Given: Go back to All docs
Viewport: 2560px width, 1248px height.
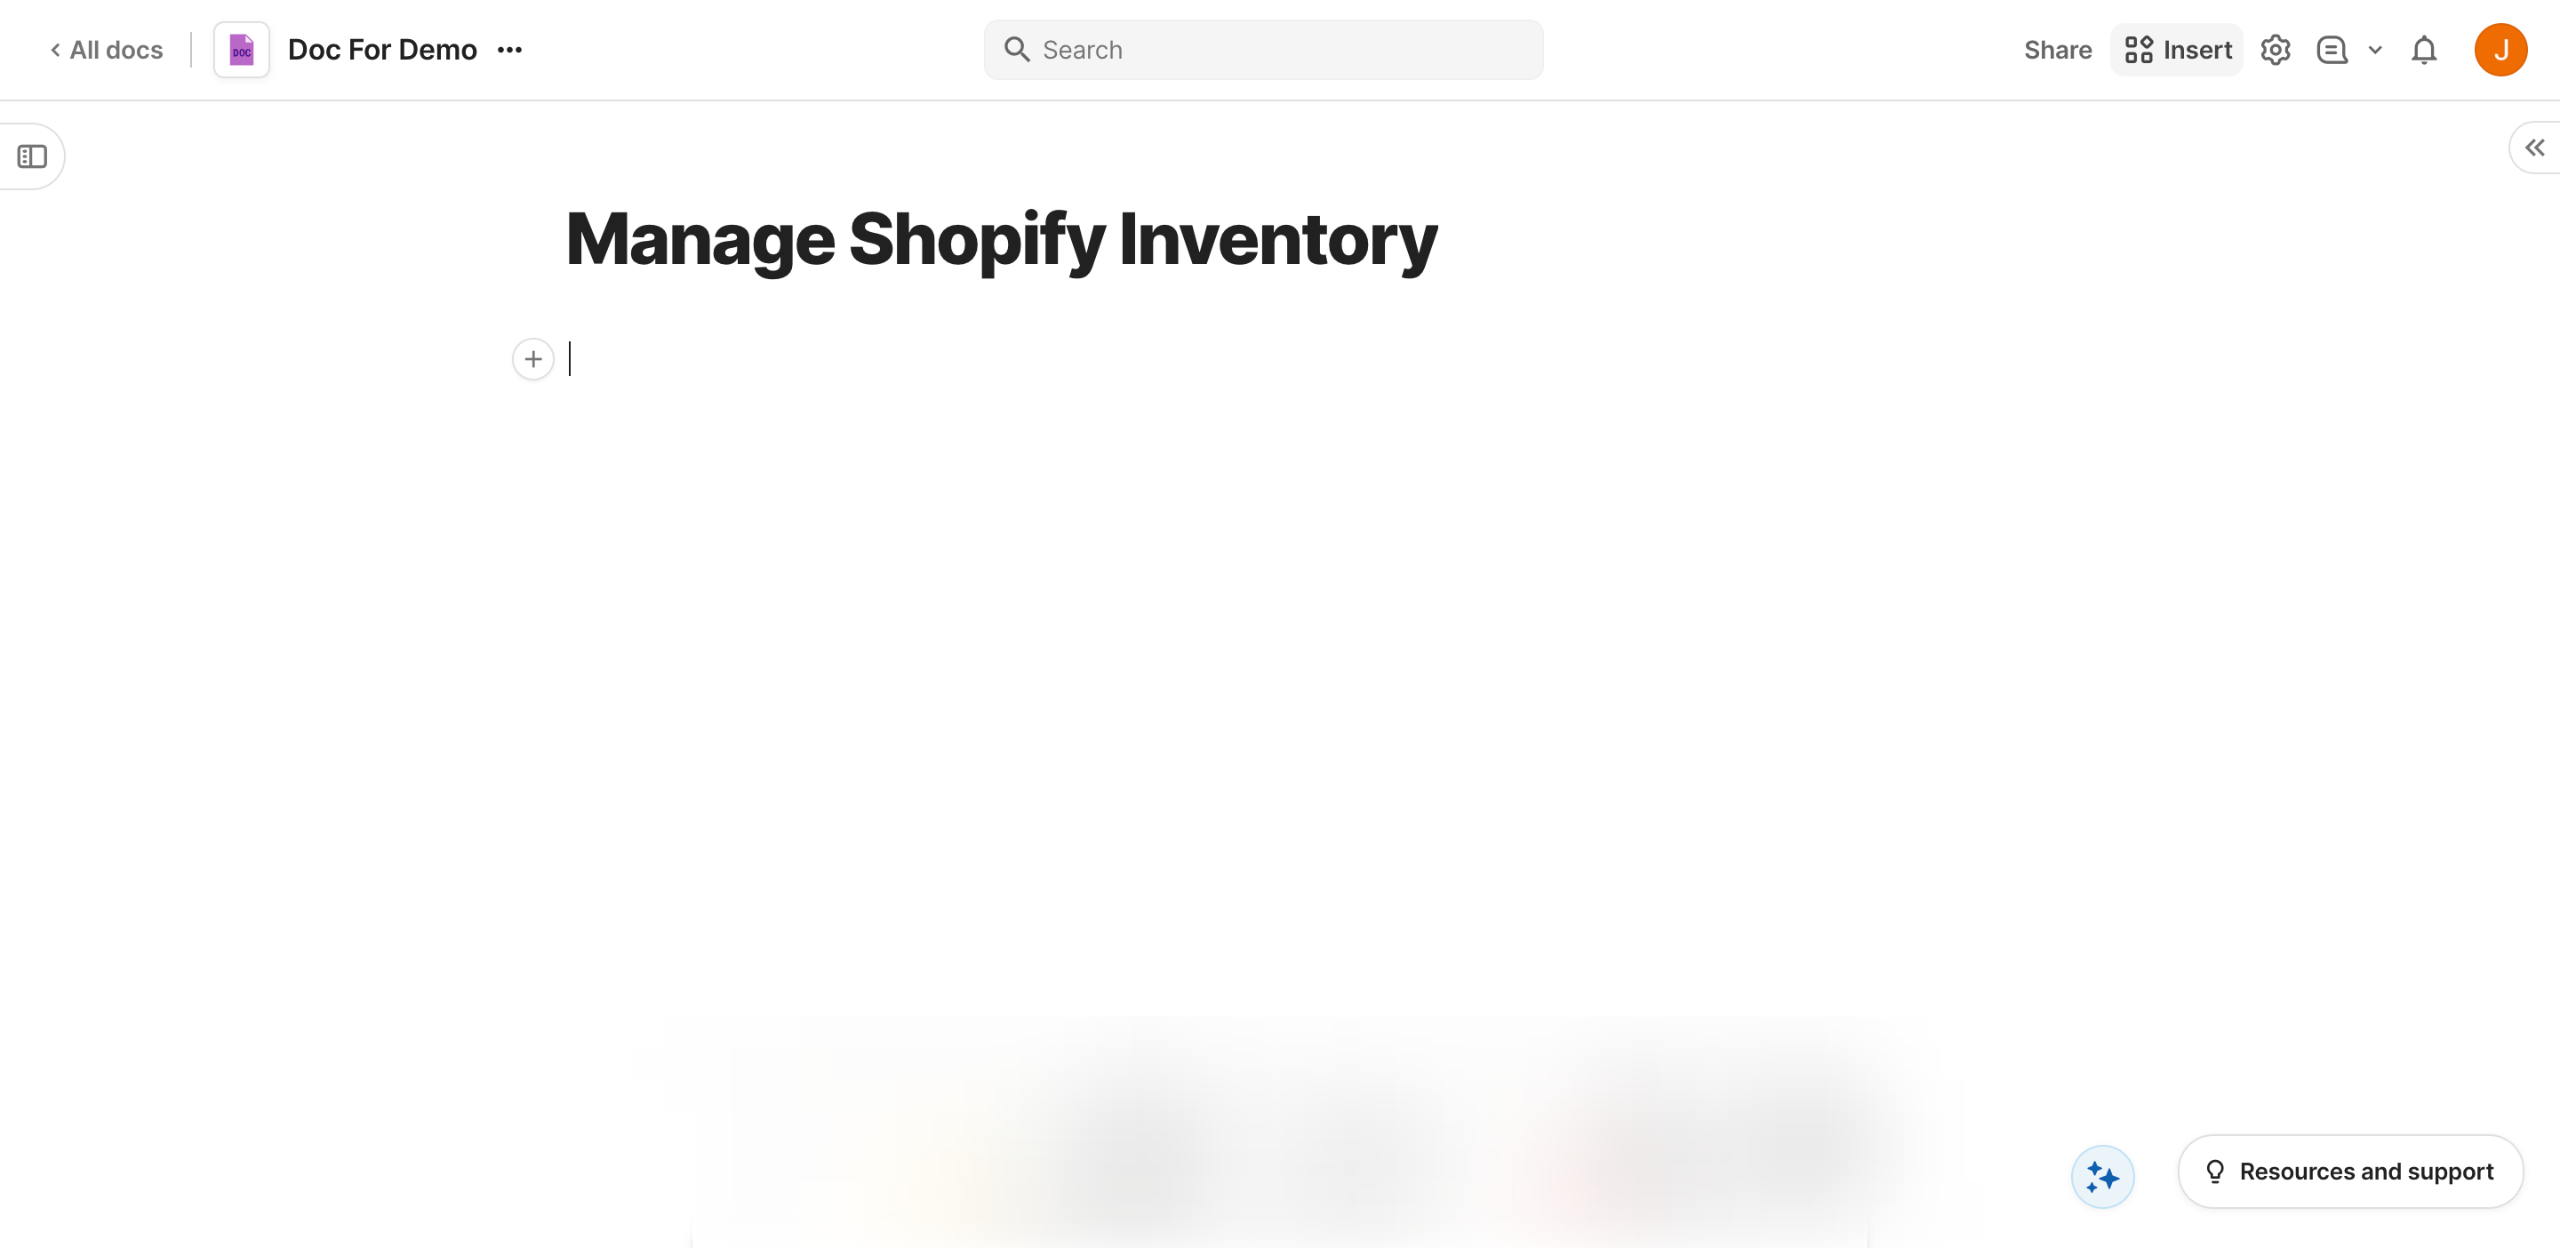Looking at the screenshot, I should pyautogui.click(x=106, y=50).
